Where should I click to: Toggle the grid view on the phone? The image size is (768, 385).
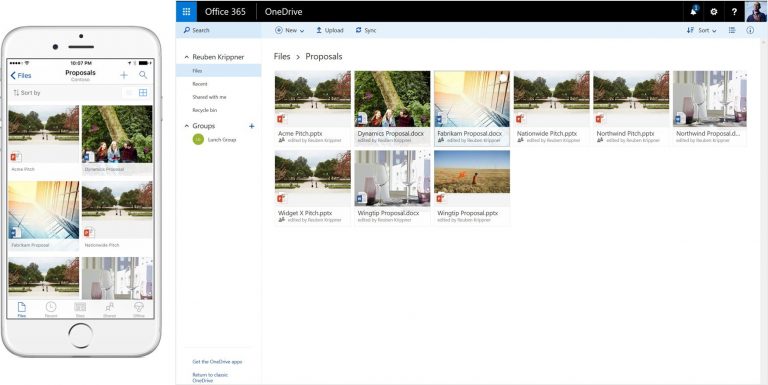(143, 93)
